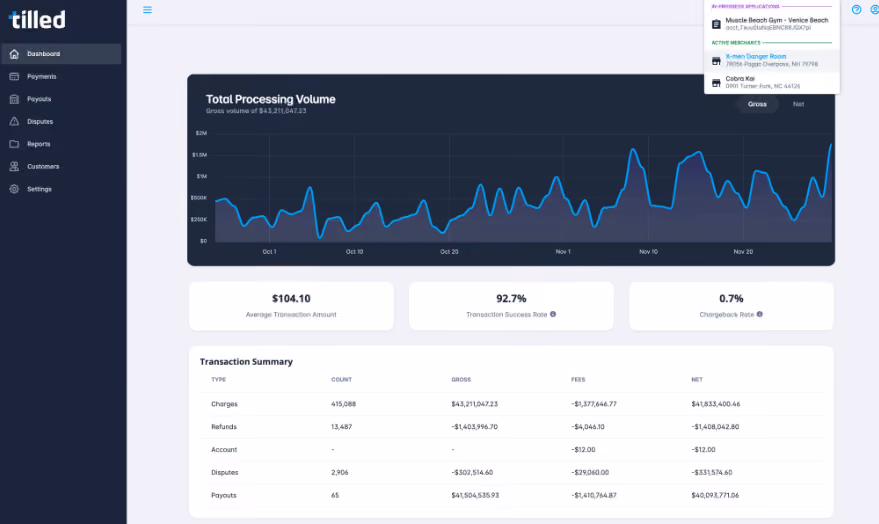
Task: Go to Customers page
Action: pyautogui.click(x=61, y=166)
